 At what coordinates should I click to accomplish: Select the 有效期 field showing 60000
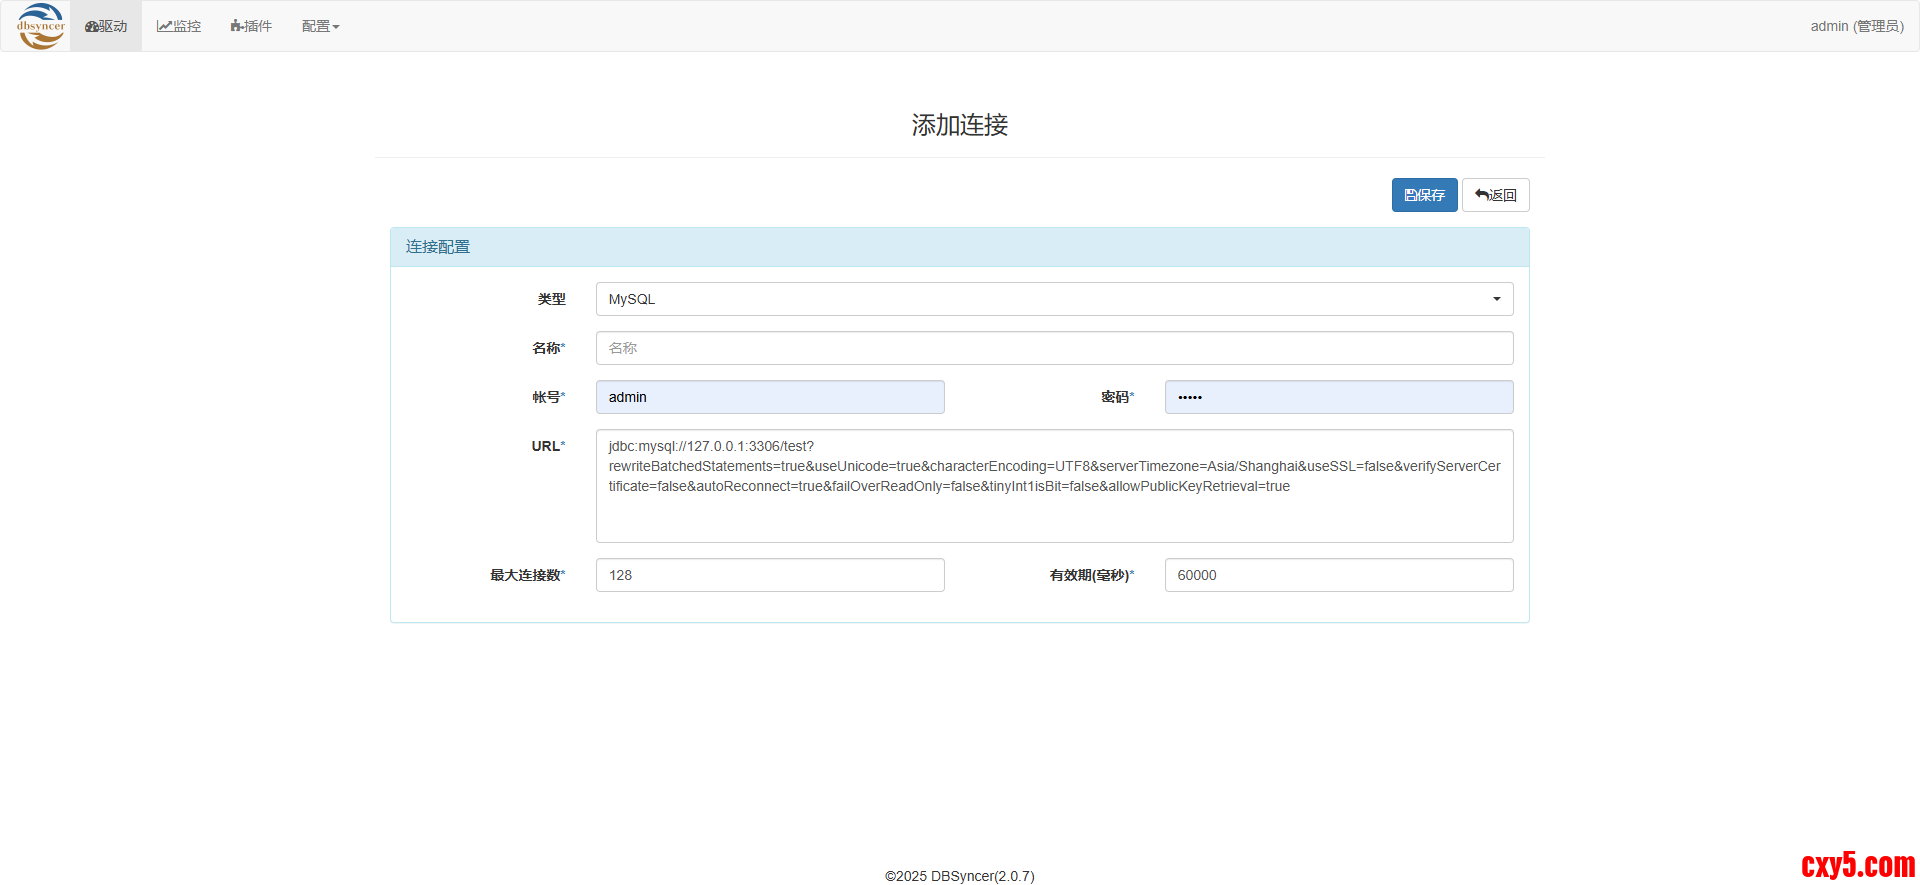(x=1338, y=575)
